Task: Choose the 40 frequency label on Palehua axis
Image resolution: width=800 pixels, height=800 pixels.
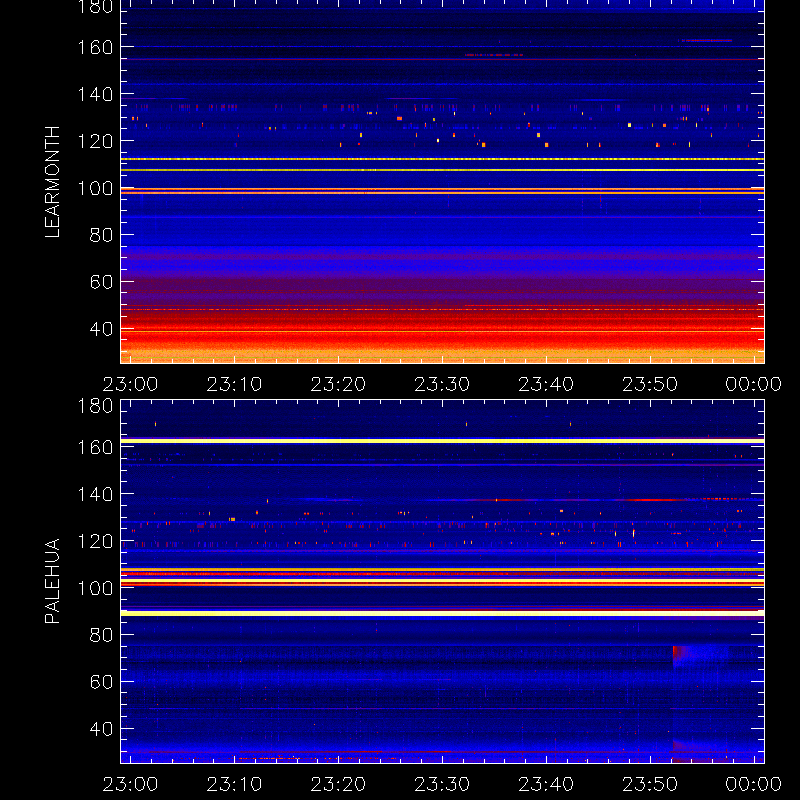Action: [102, 729]
